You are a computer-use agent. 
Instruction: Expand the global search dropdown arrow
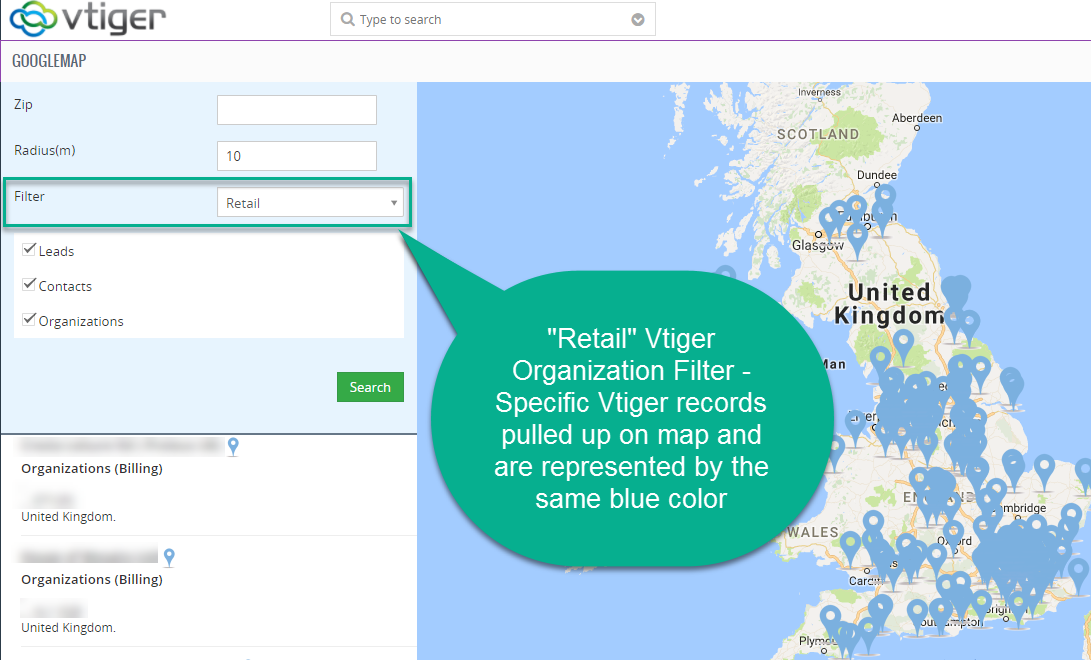click(638, 20)
